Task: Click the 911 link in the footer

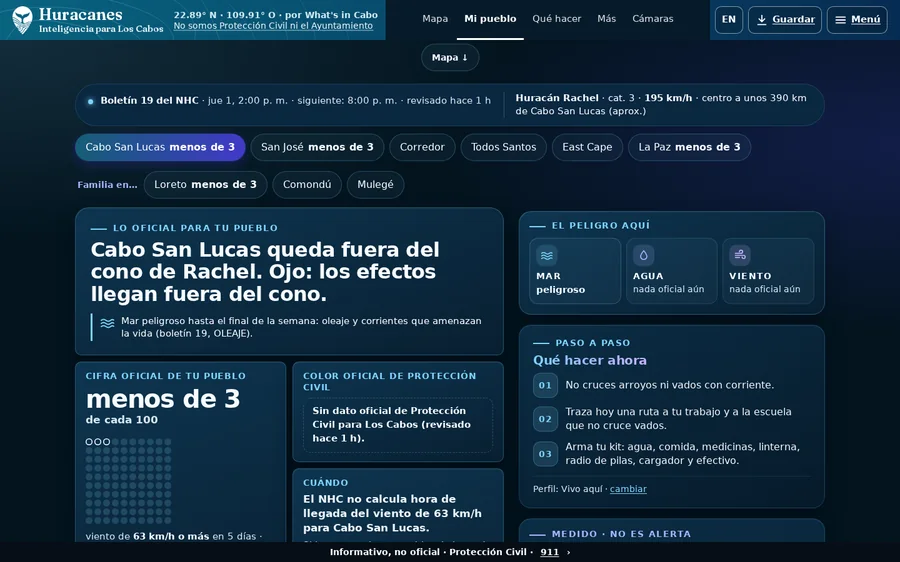Action: 549,552
